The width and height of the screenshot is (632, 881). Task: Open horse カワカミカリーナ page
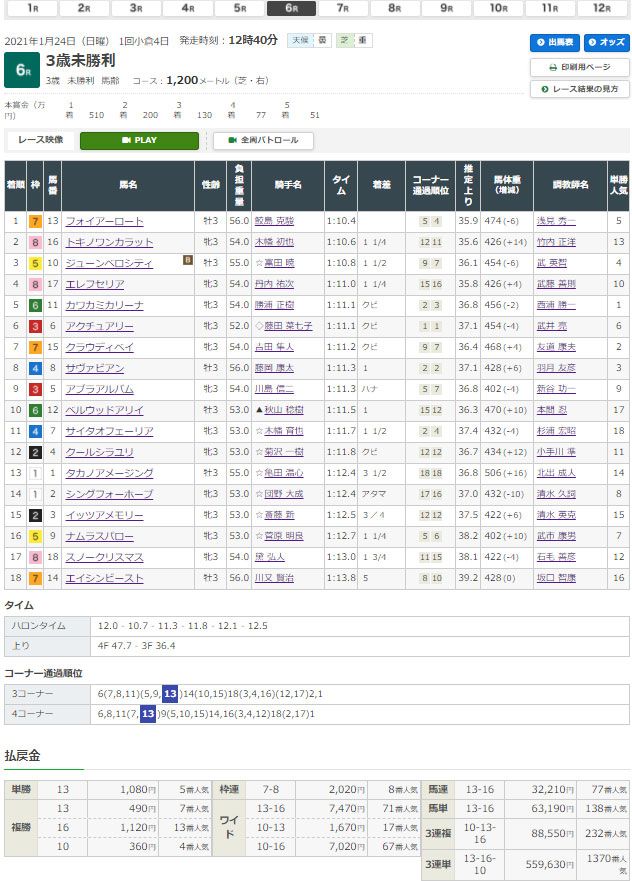tap(104, 305)
